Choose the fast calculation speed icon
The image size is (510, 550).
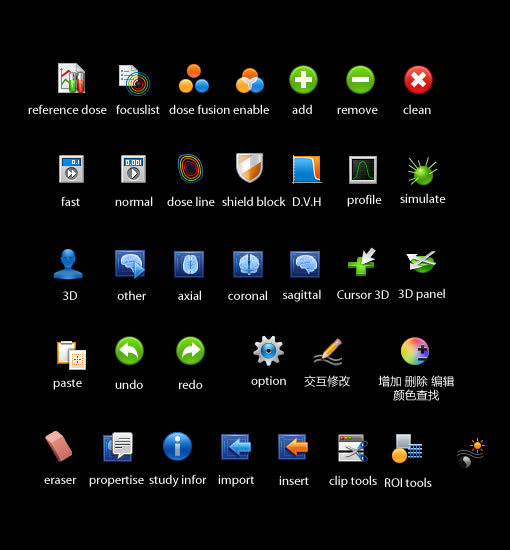72,169
